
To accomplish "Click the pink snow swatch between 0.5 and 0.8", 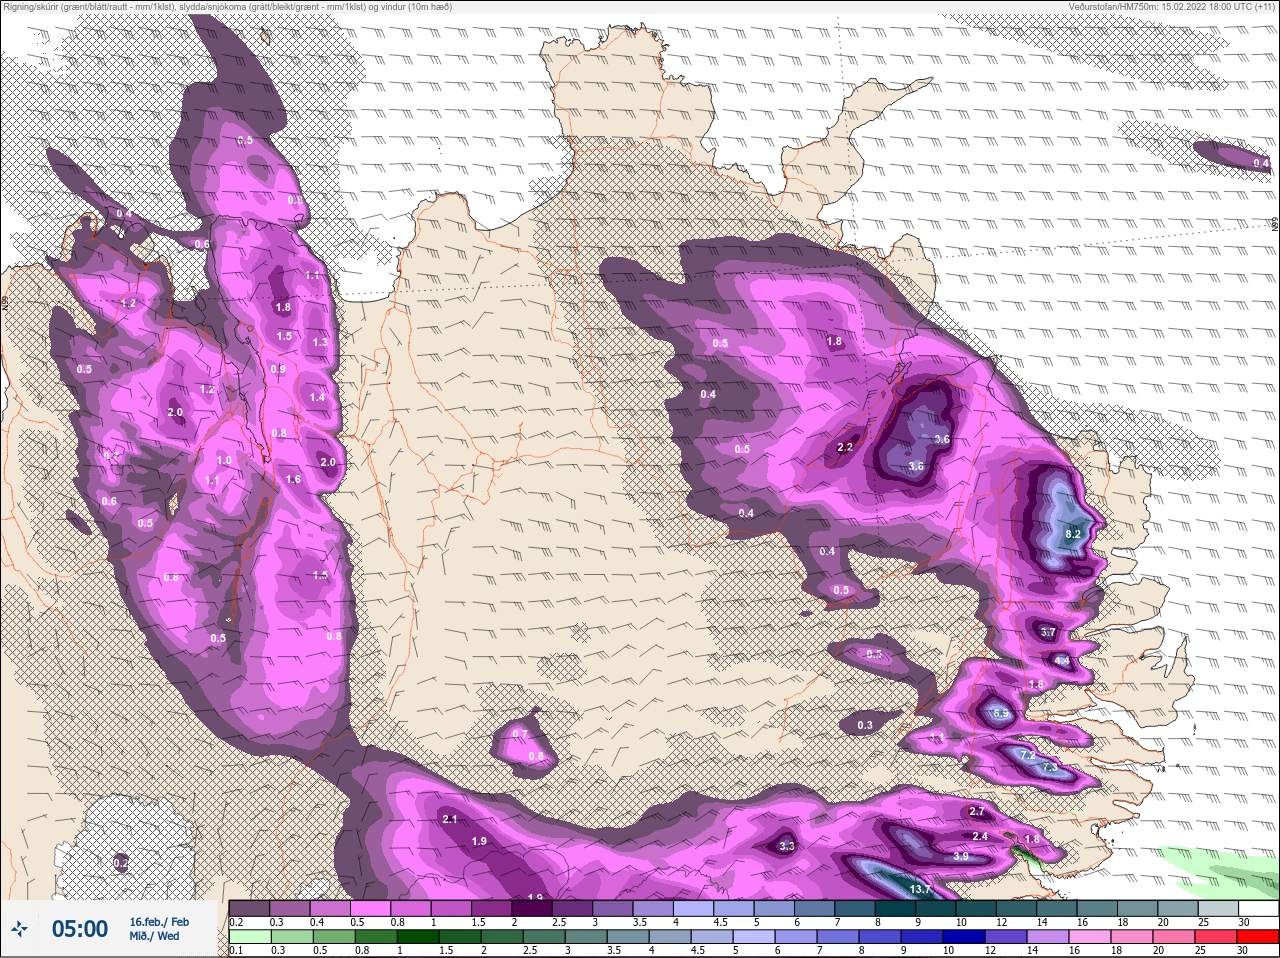I will pyautogui.click(x=372, y=908).
